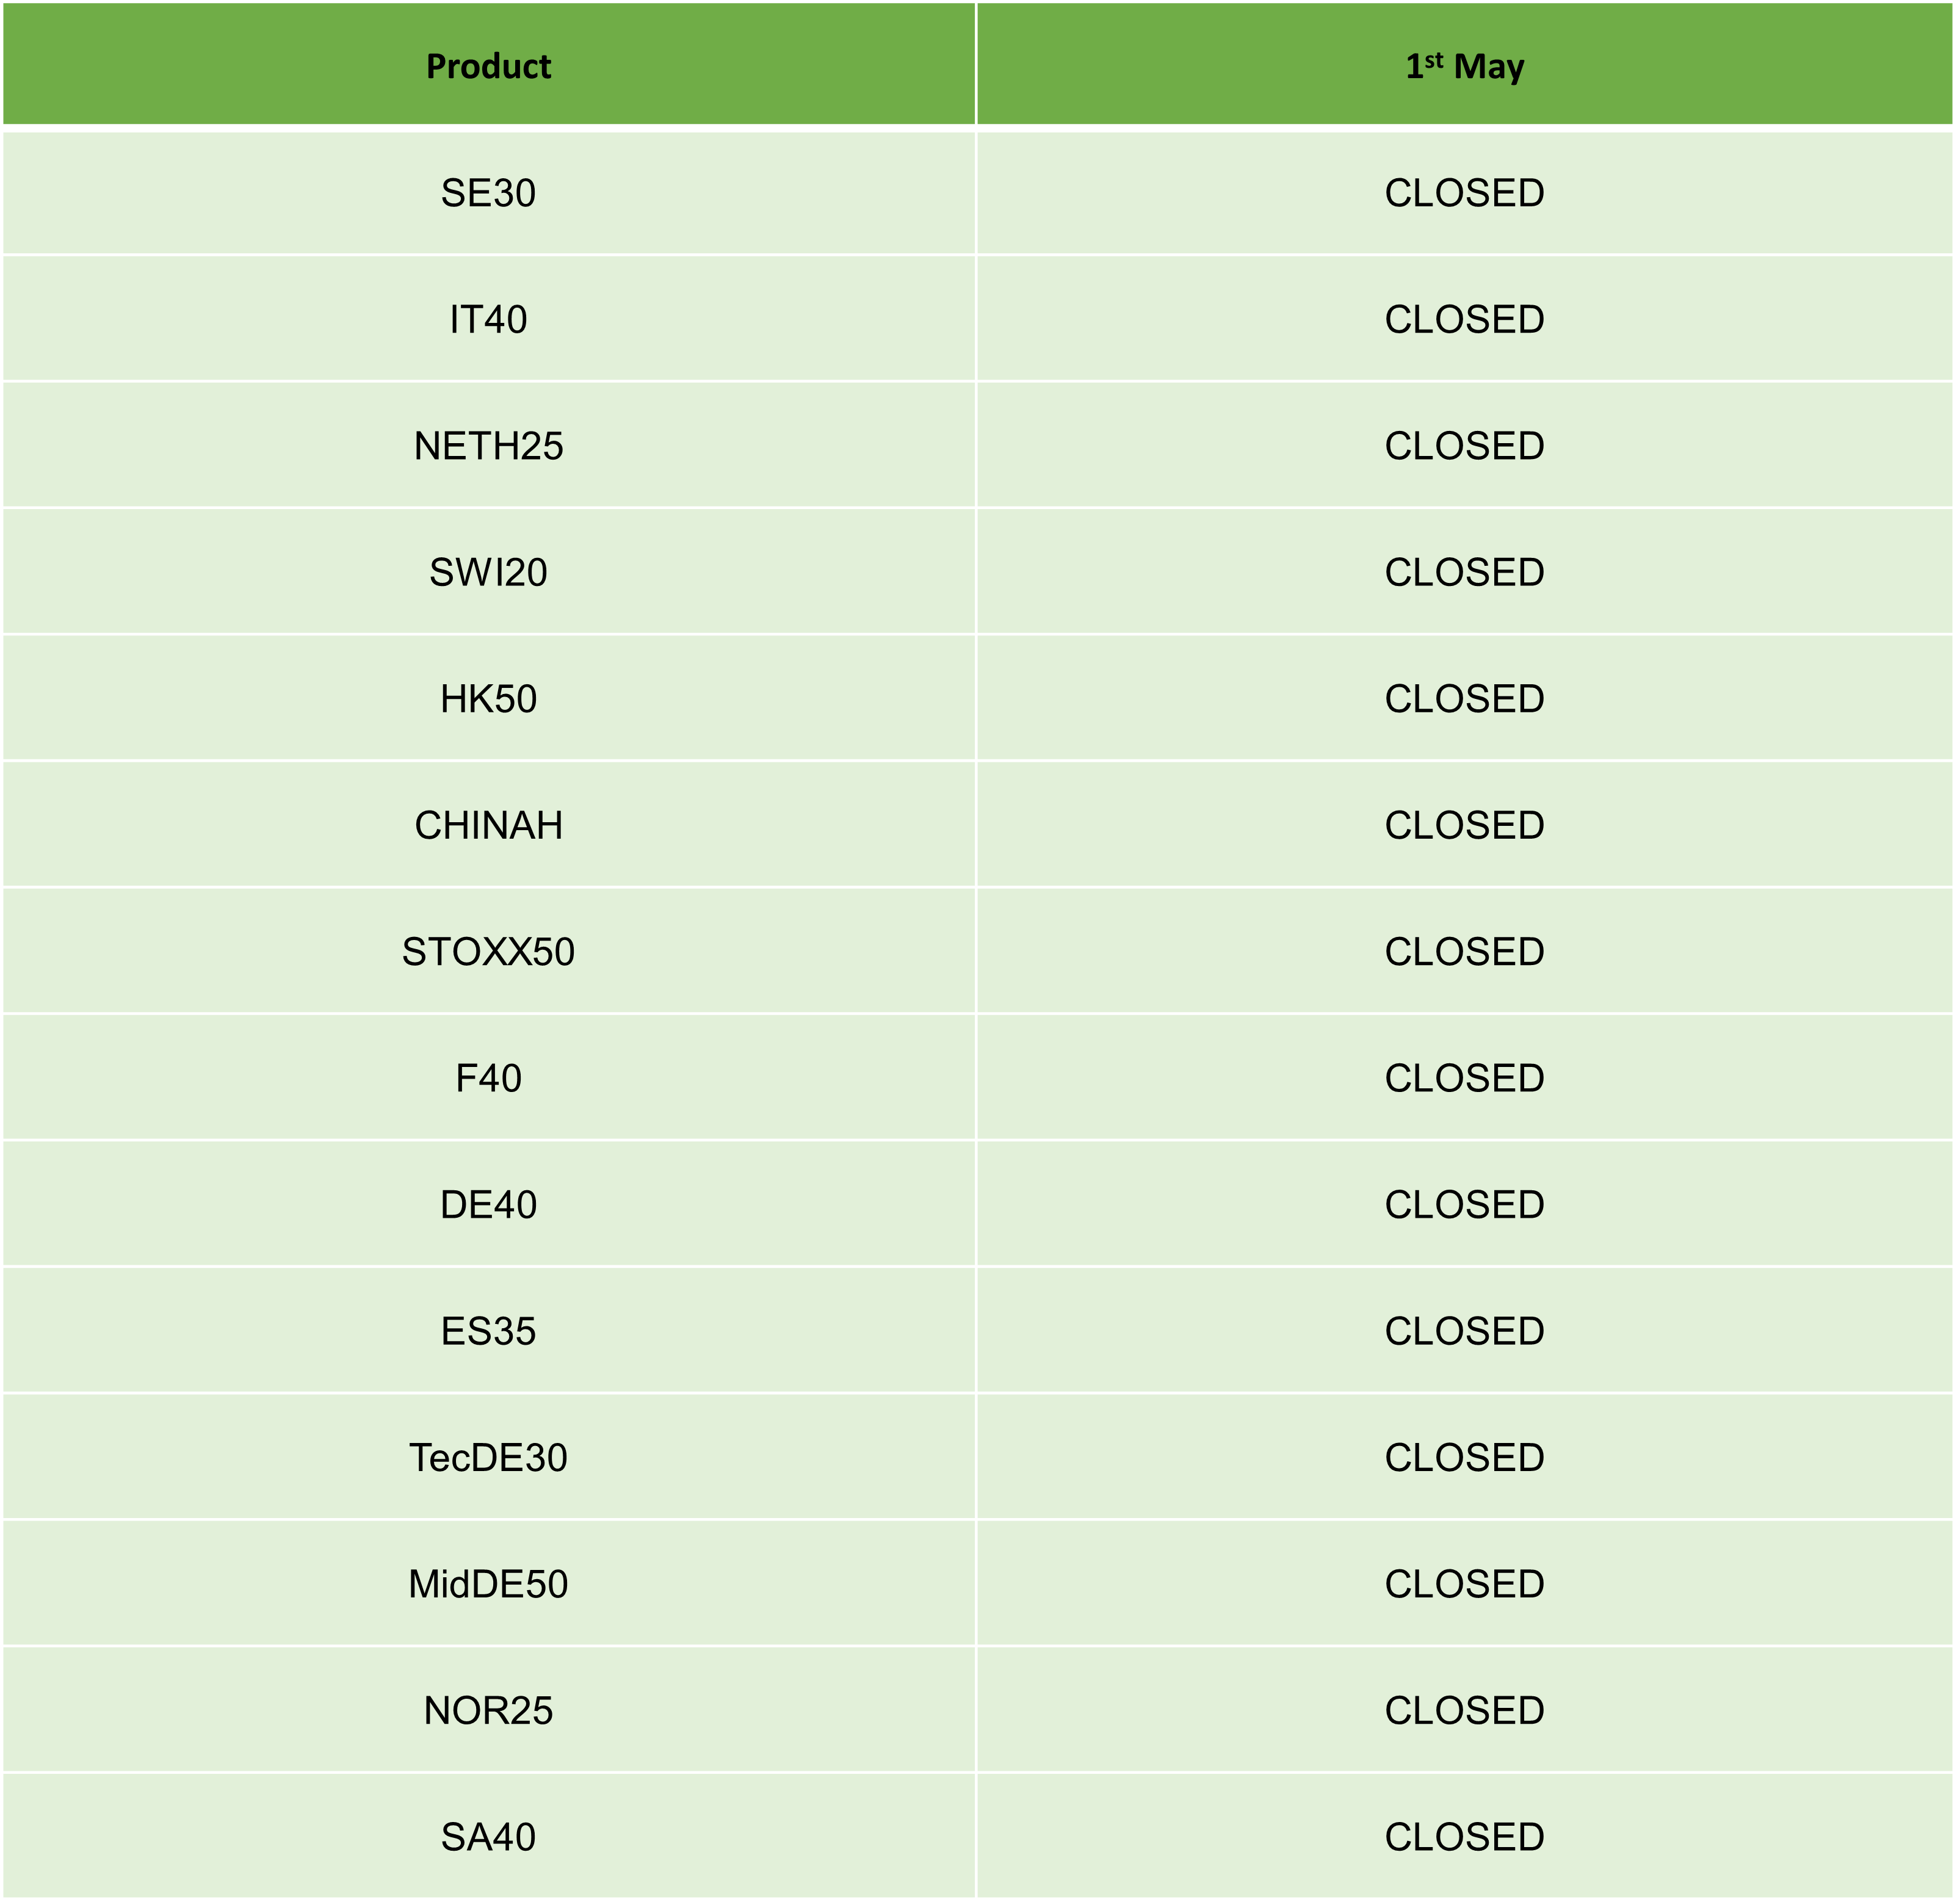Select the MidDE50 product cell

488,1584
